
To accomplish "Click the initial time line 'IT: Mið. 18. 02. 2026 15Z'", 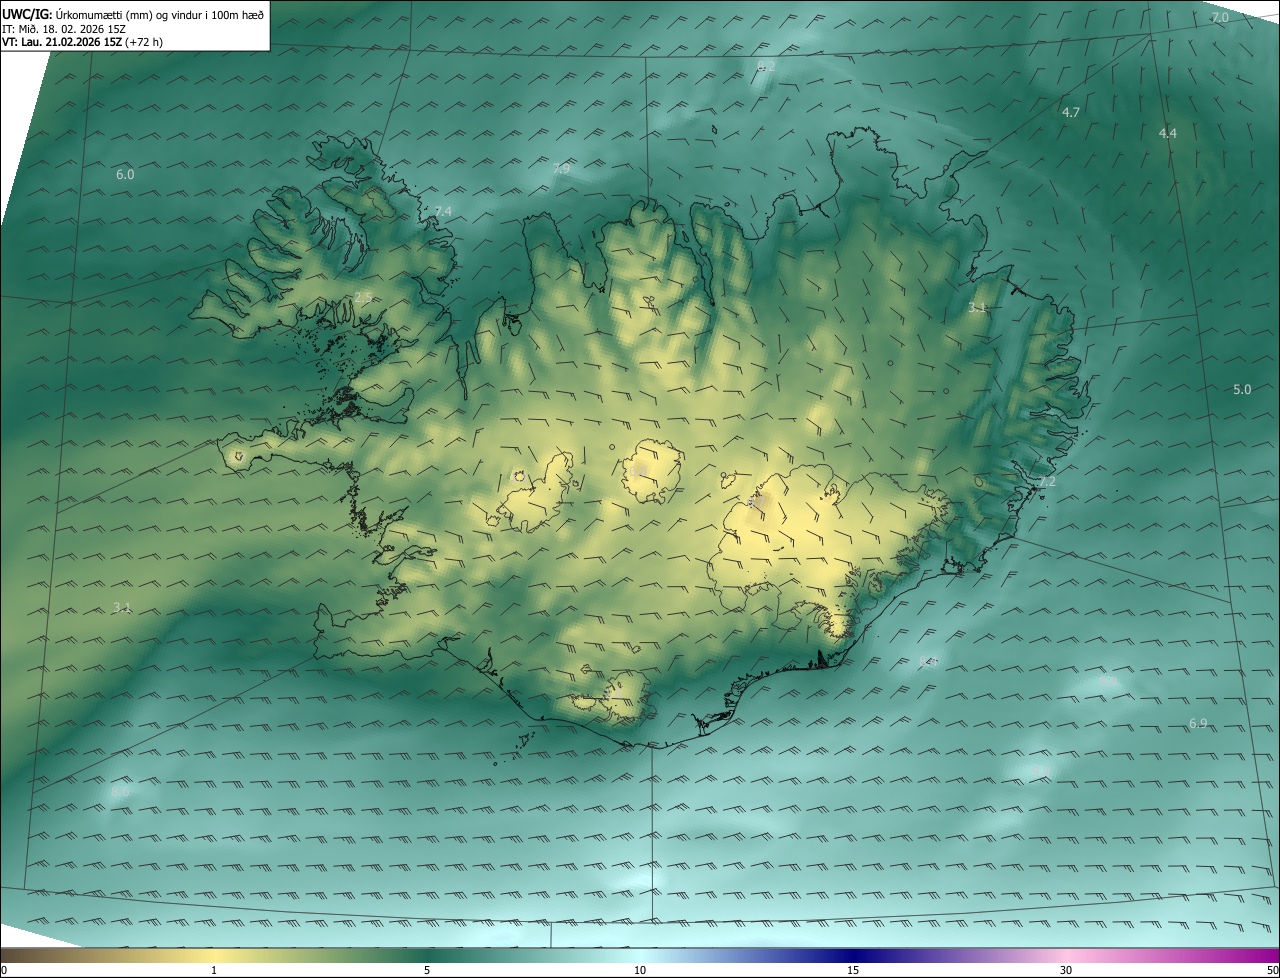I will (64, 28).
